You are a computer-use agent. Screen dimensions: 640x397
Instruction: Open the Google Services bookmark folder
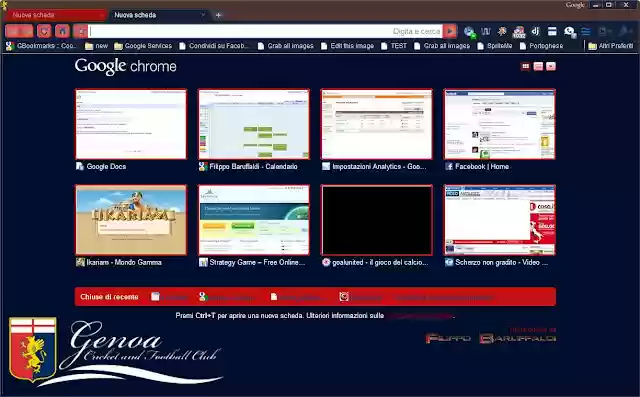143,46
